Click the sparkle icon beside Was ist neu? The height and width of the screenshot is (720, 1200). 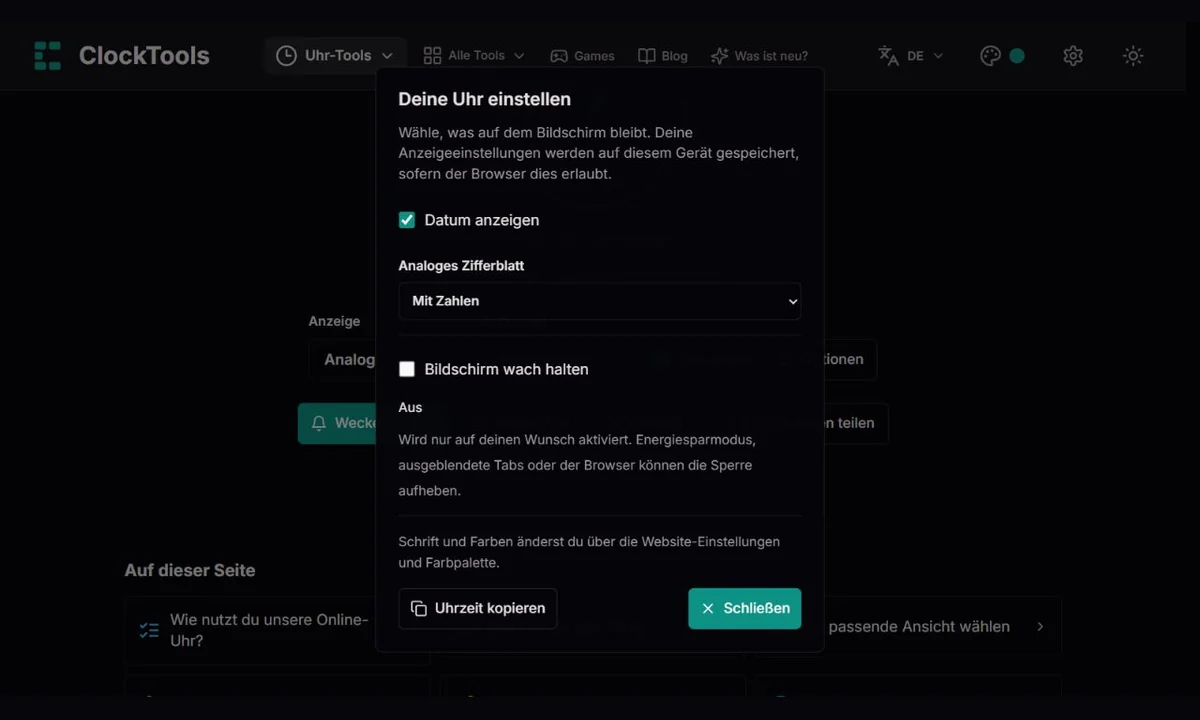point(719,56)
